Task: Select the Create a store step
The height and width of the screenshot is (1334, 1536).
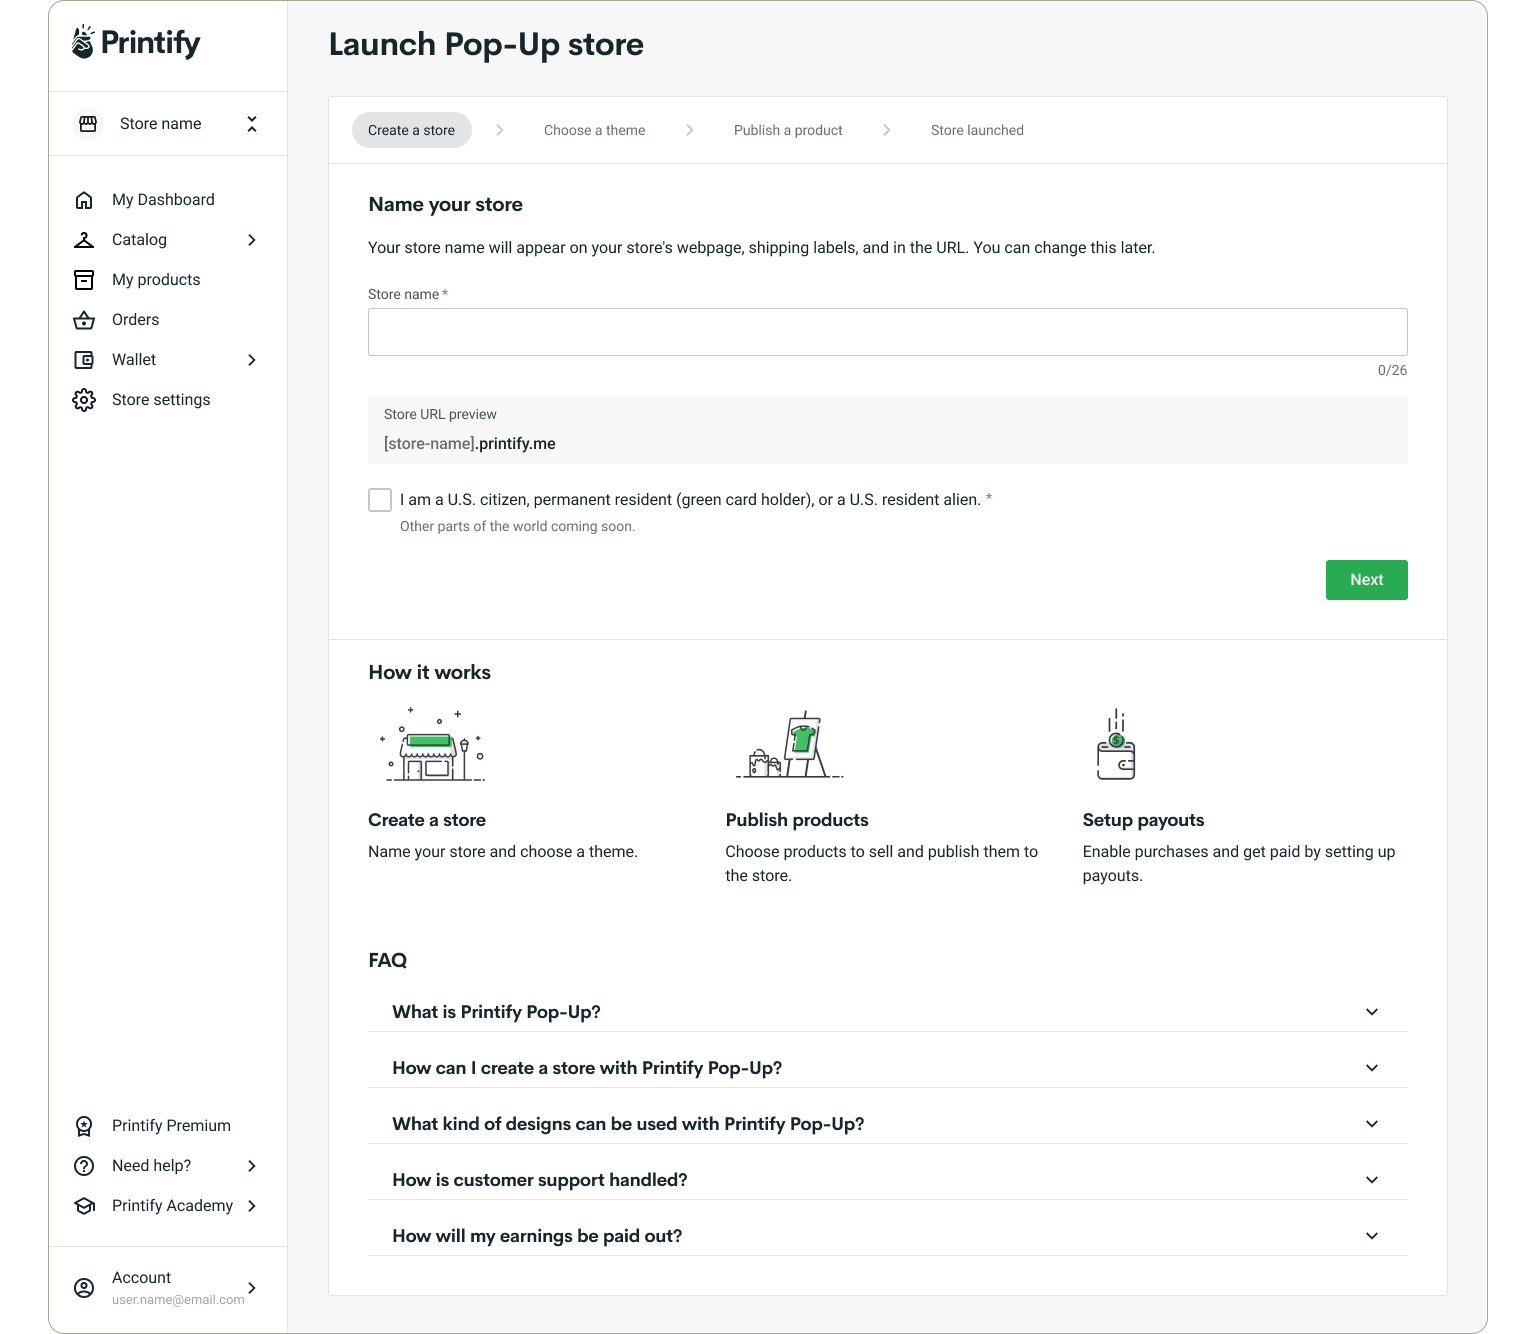Action: click(412, 130)
